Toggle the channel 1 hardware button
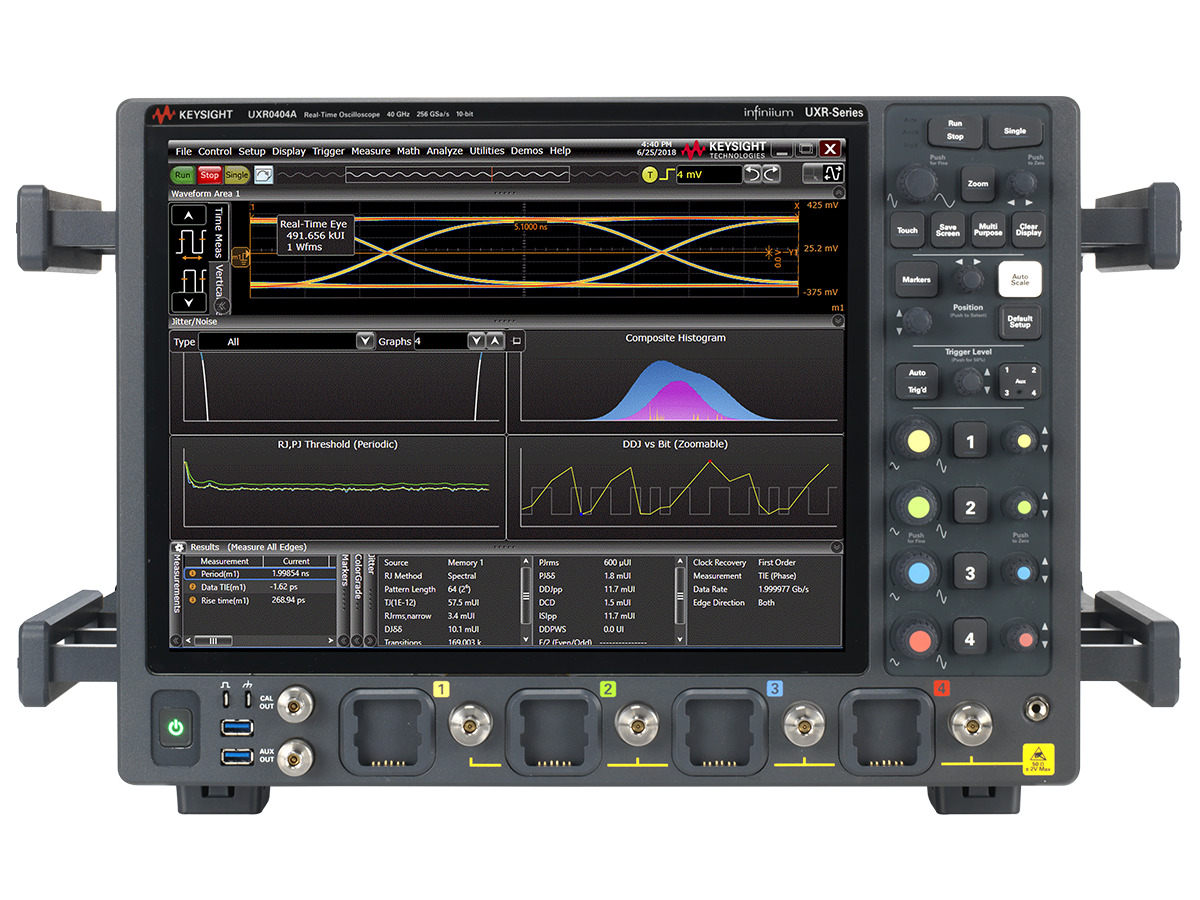Screen dimensions: 1200x900 pyautogui.click(x=969, y=440)
